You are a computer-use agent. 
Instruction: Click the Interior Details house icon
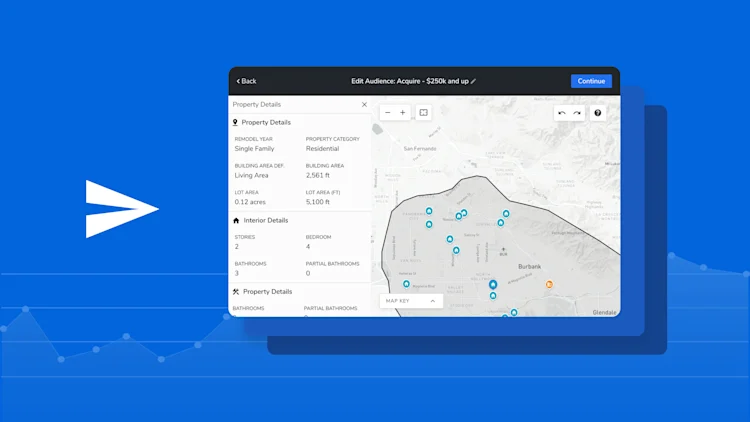[236, 221]
